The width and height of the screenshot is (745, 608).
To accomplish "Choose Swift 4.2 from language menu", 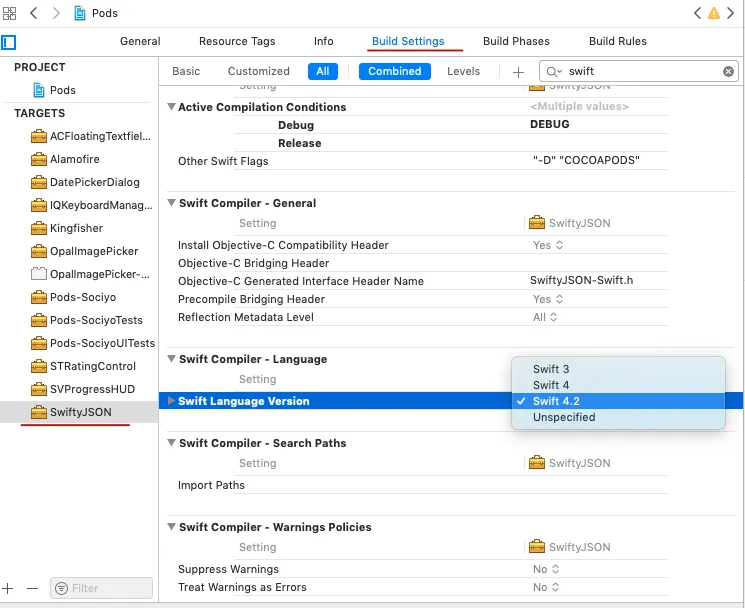I will coord(618,401).
